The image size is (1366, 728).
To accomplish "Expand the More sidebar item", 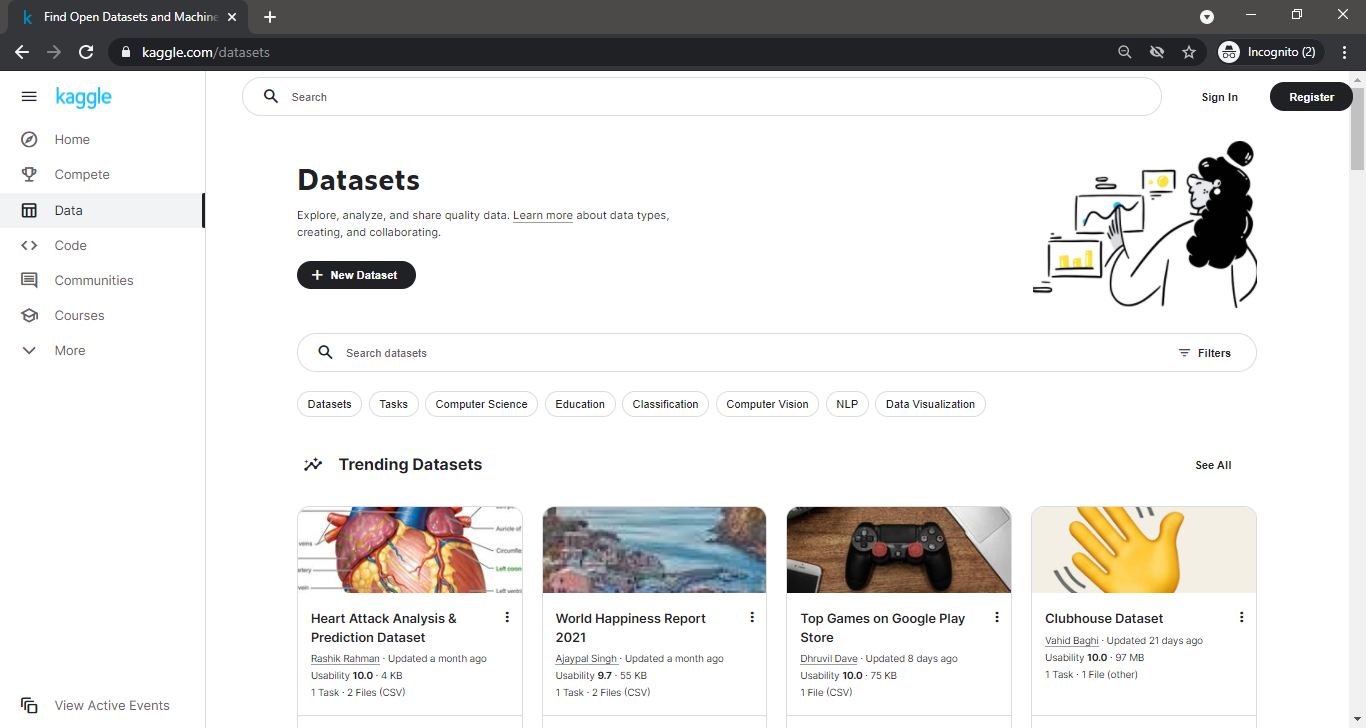I will tap(29, 350).
